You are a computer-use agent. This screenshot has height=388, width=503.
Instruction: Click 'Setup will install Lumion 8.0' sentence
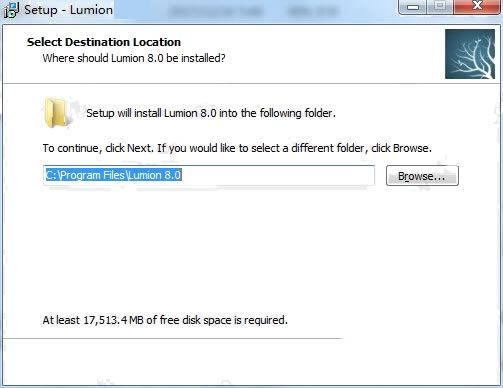tap(211, 113)
